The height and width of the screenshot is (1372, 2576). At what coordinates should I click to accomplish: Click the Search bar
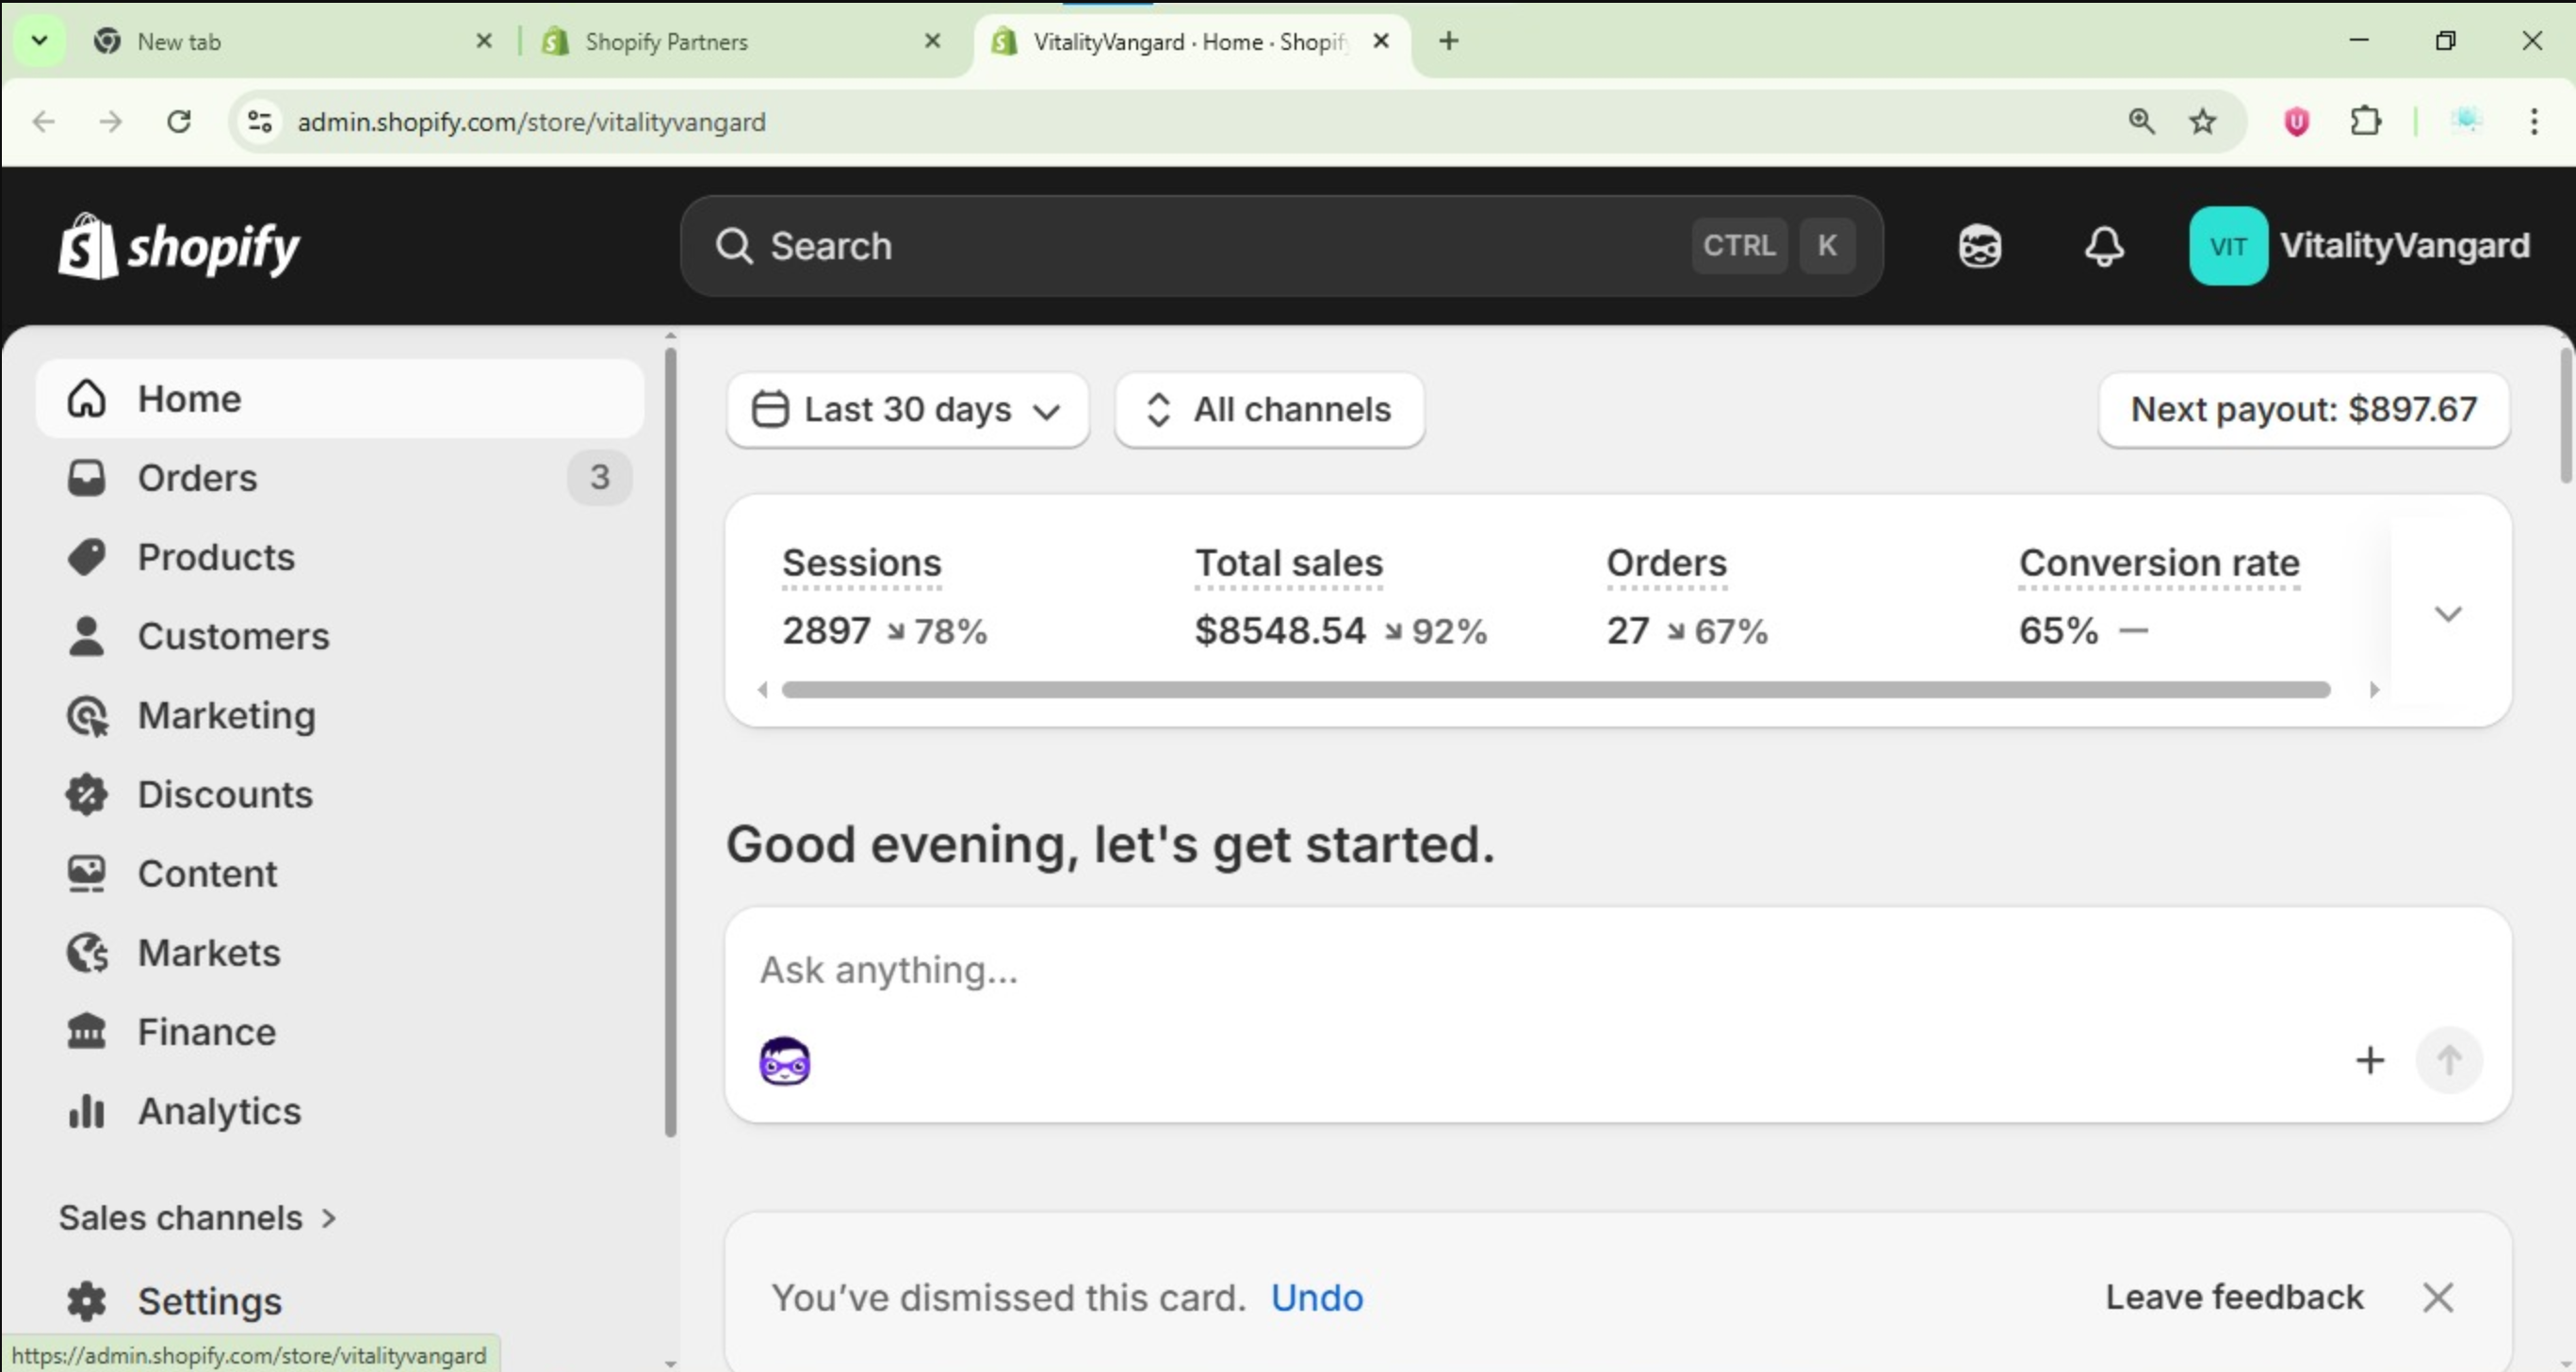tap(1282, 246)
